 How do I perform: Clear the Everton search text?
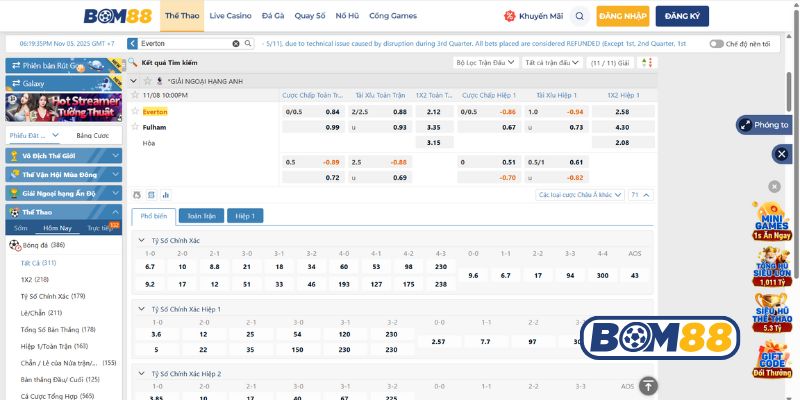(236, 44)
